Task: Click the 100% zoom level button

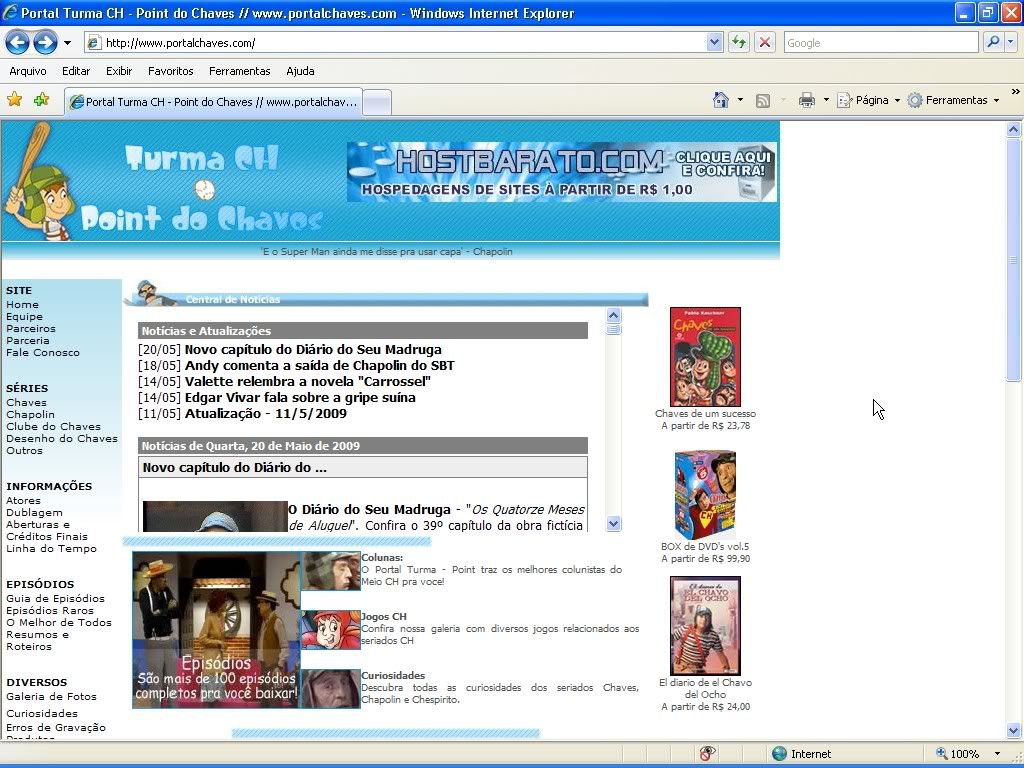Action: pos(957,754)
